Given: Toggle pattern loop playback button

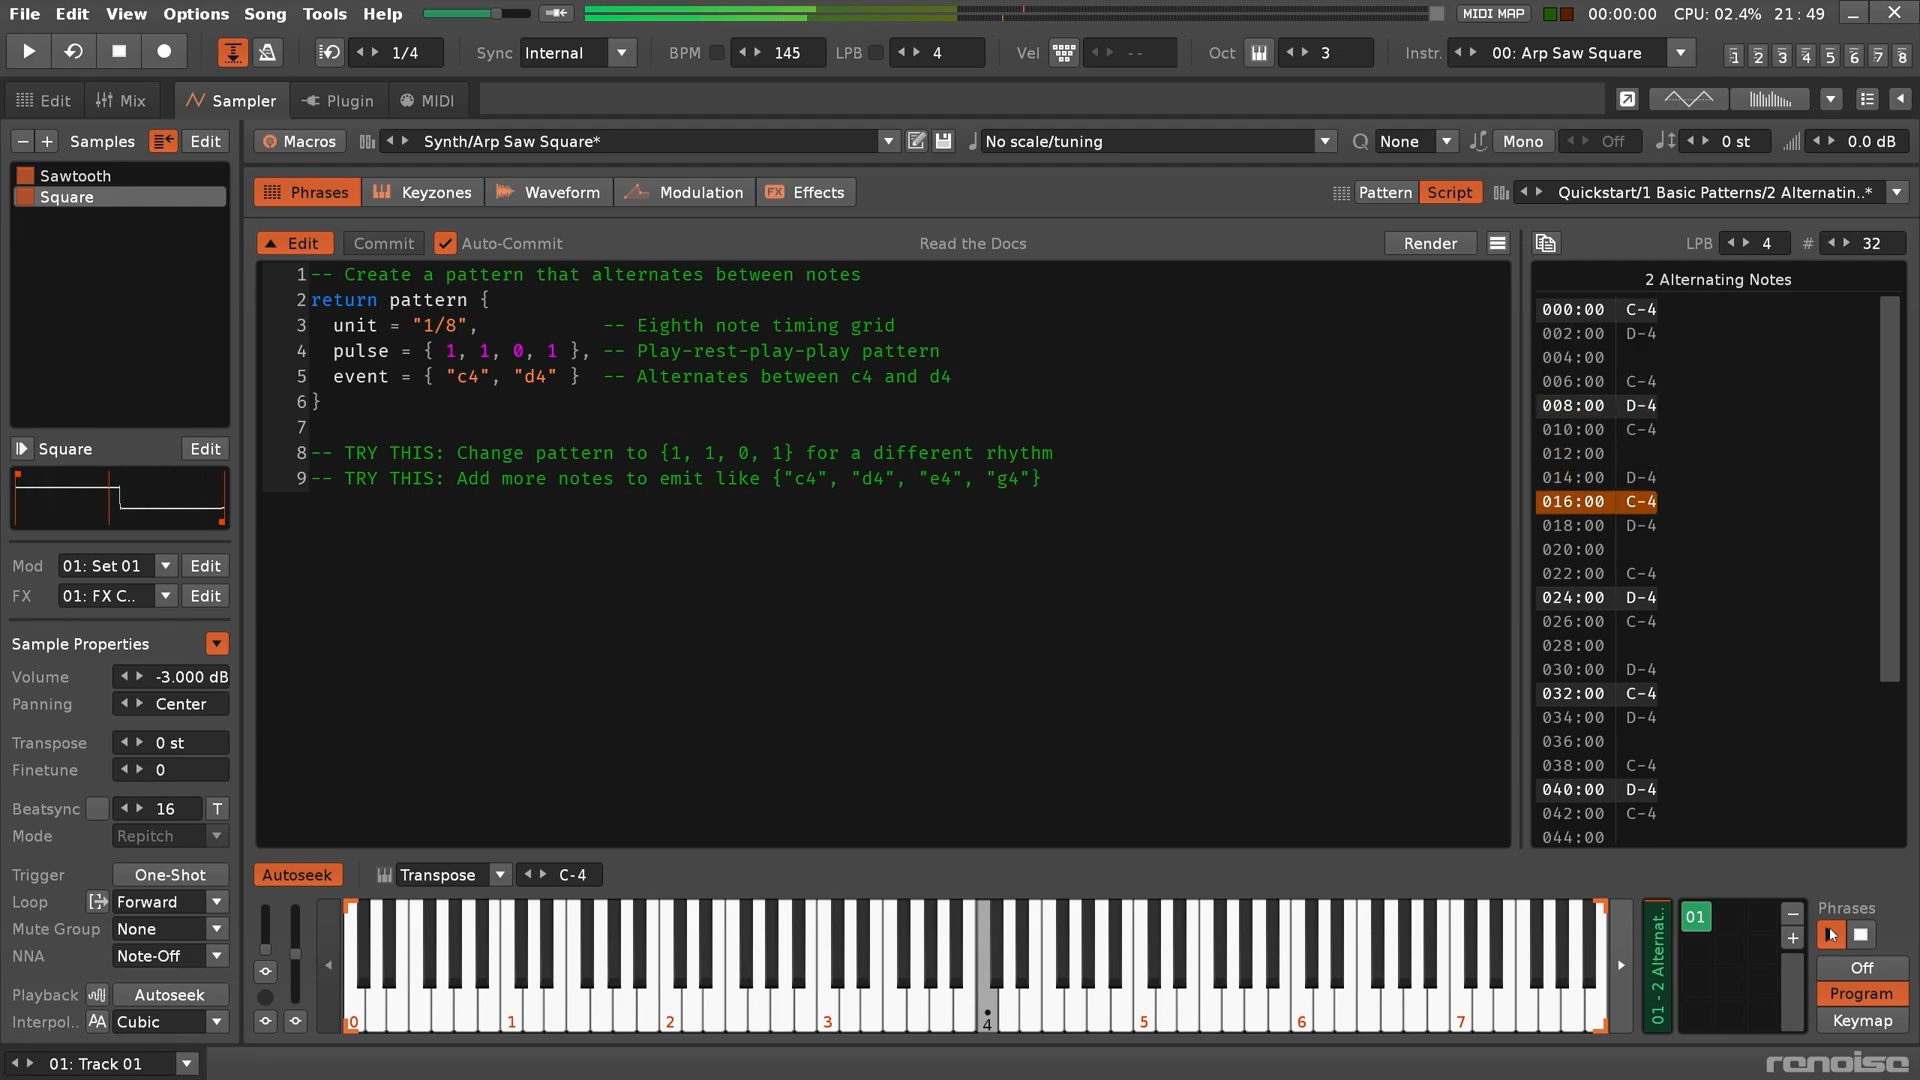Looking at the screenshot, I should [73, 52].
